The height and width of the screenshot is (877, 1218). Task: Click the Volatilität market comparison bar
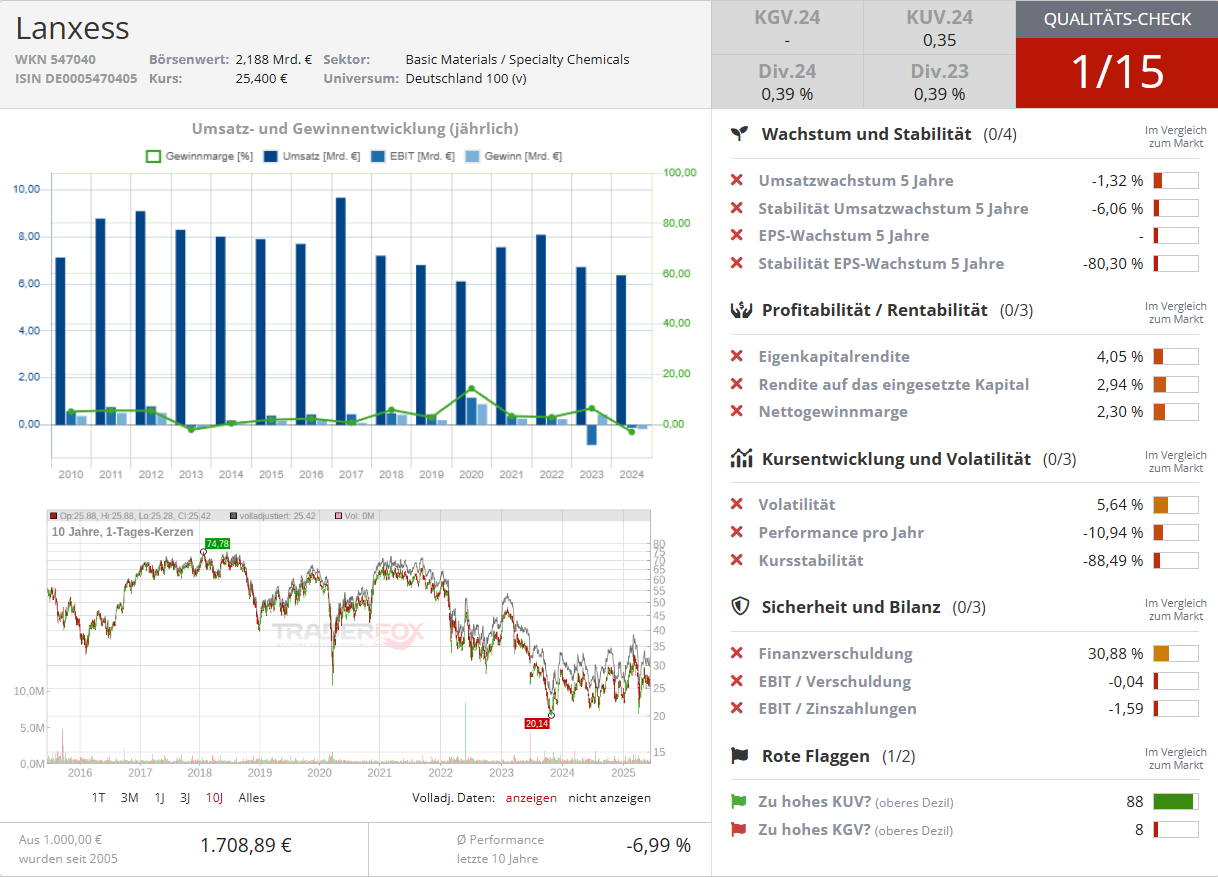click(1176, 505)
